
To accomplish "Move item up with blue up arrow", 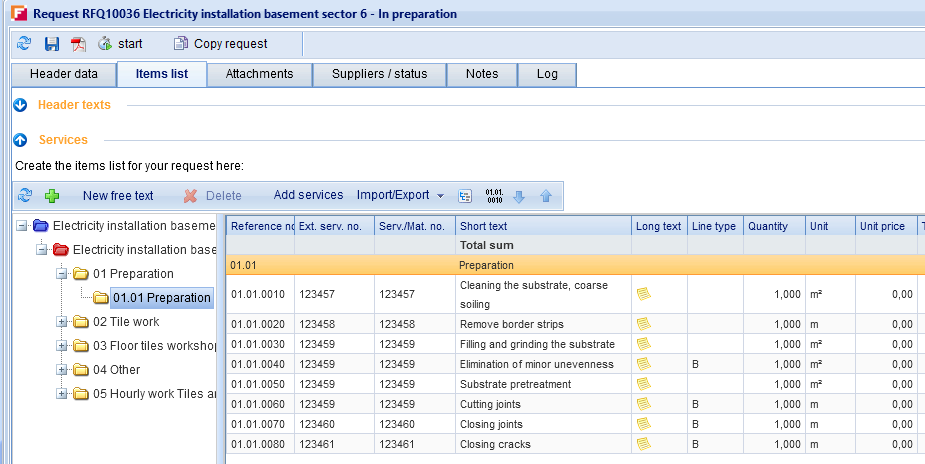I will click(546, 196).
